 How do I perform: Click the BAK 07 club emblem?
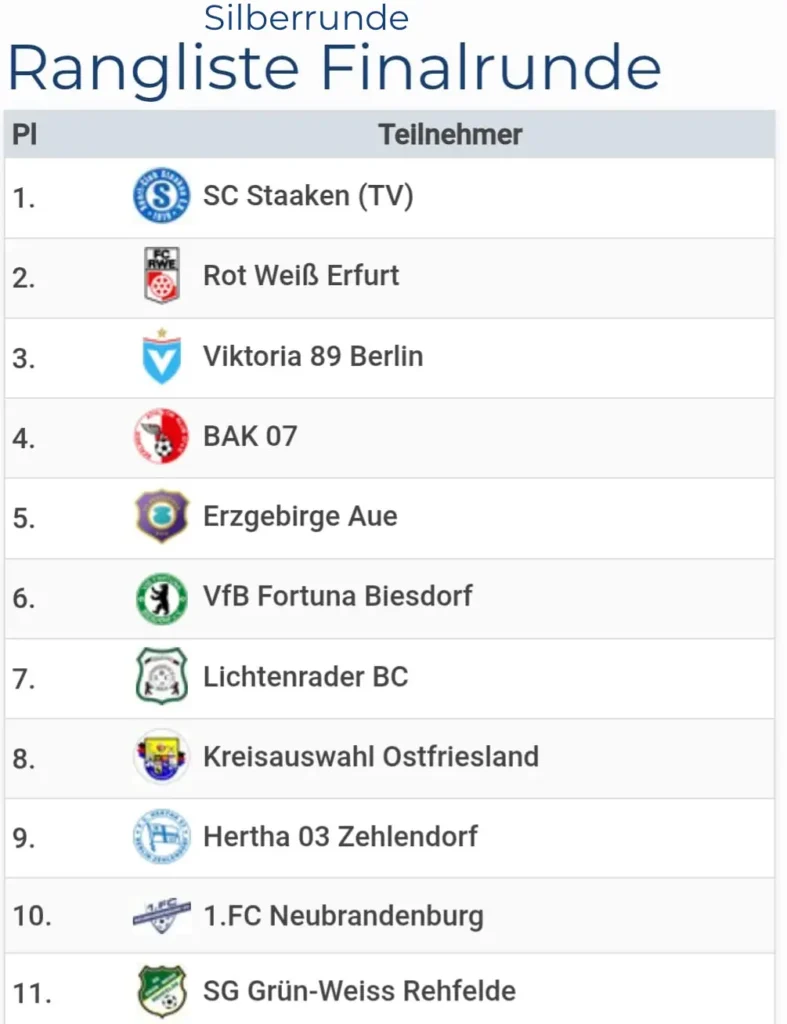click(161, 436)
